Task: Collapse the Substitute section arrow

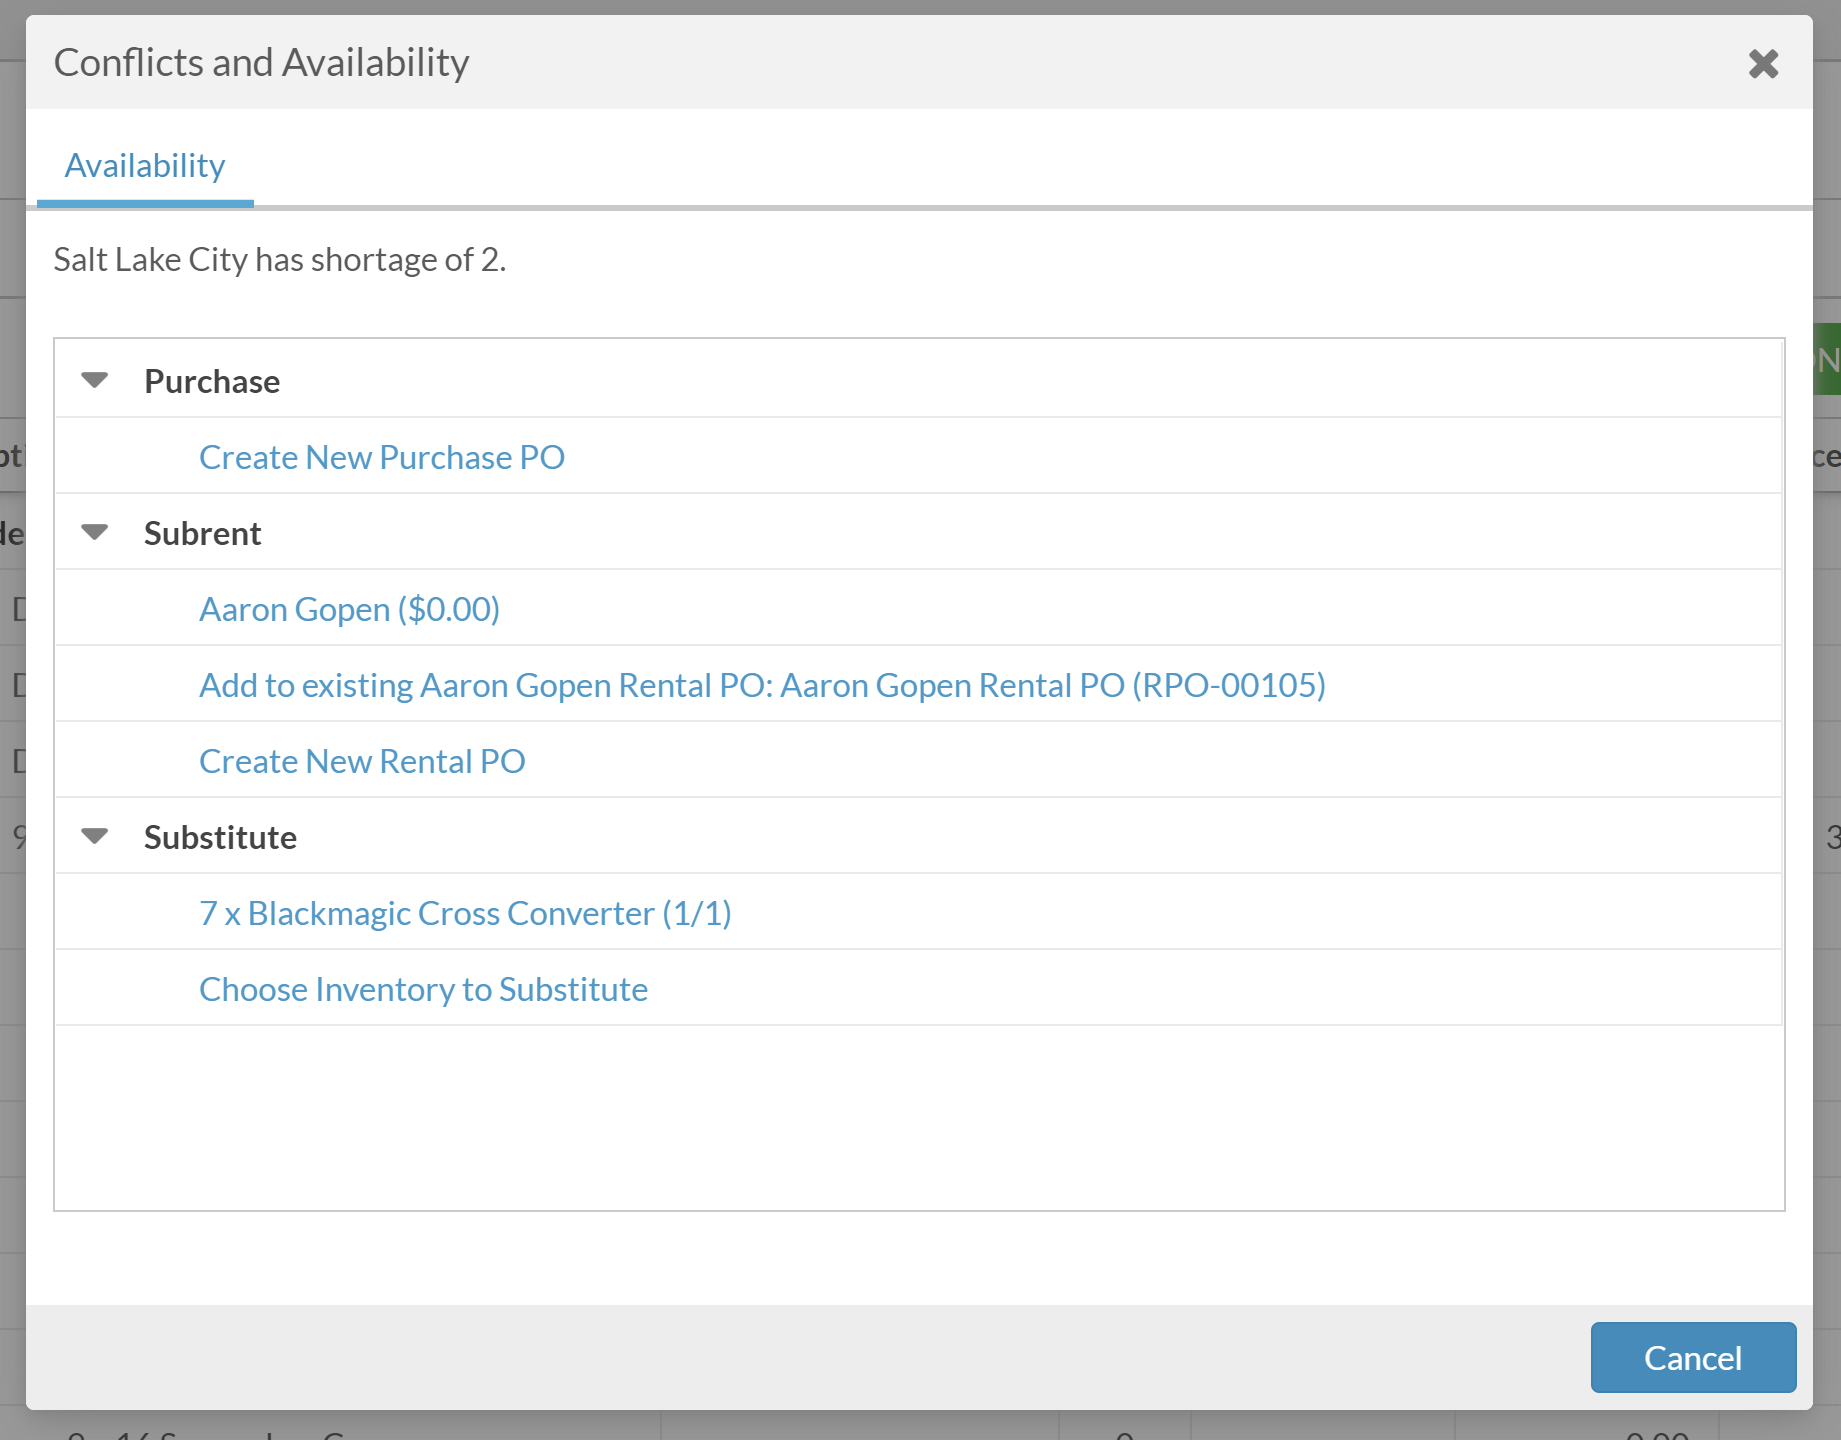Action: 95,836
